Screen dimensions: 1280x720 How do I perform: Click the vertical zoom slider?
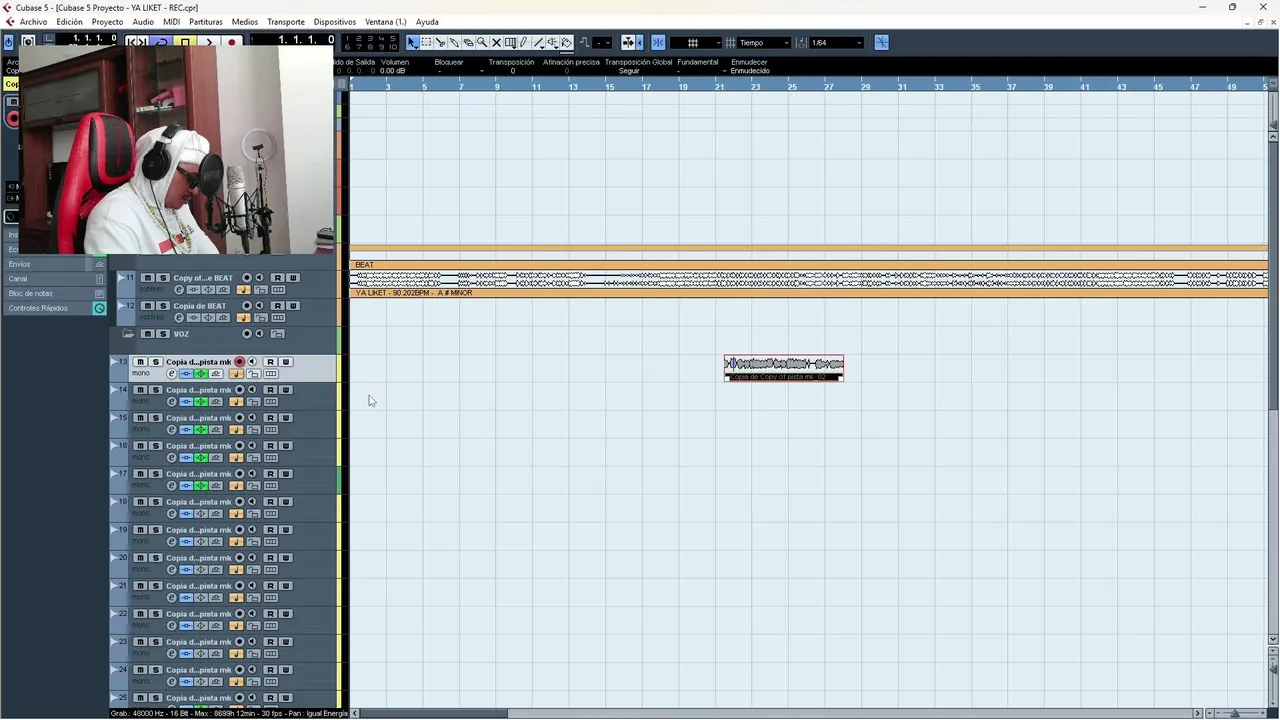click(1273, 668)
